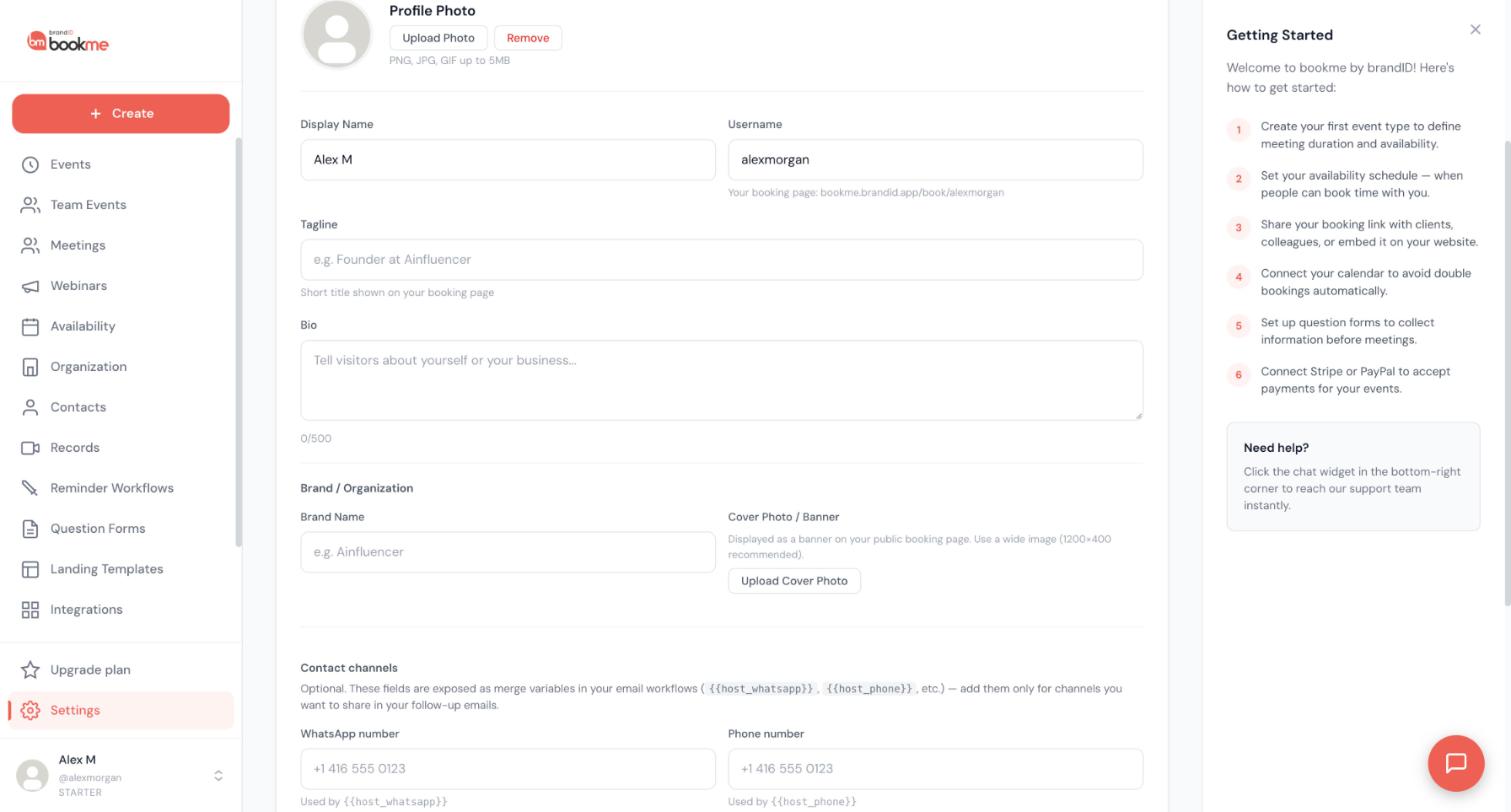This screenshot has height=812, width=1511.
Task: Click the Records video camera icon
Action: (x=30, y=448)
